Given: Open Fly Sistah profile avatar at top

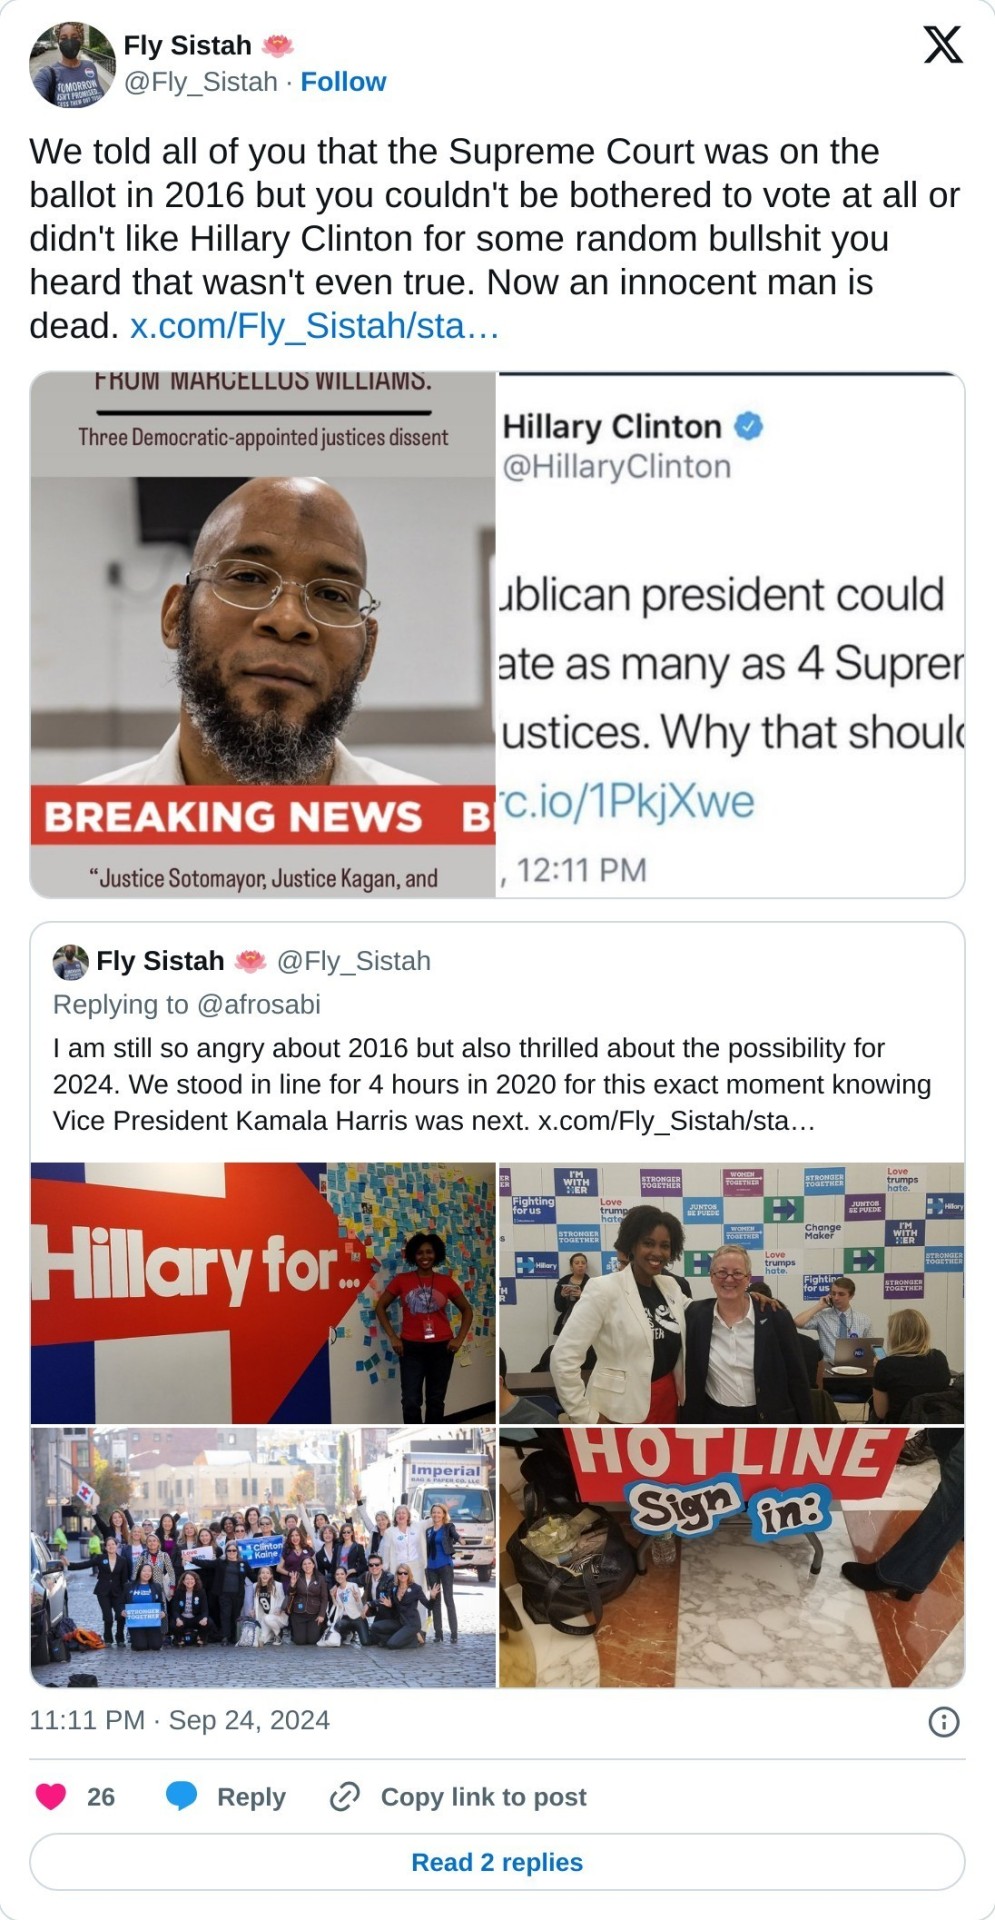Looking at the screenshot, I should 72,64.
